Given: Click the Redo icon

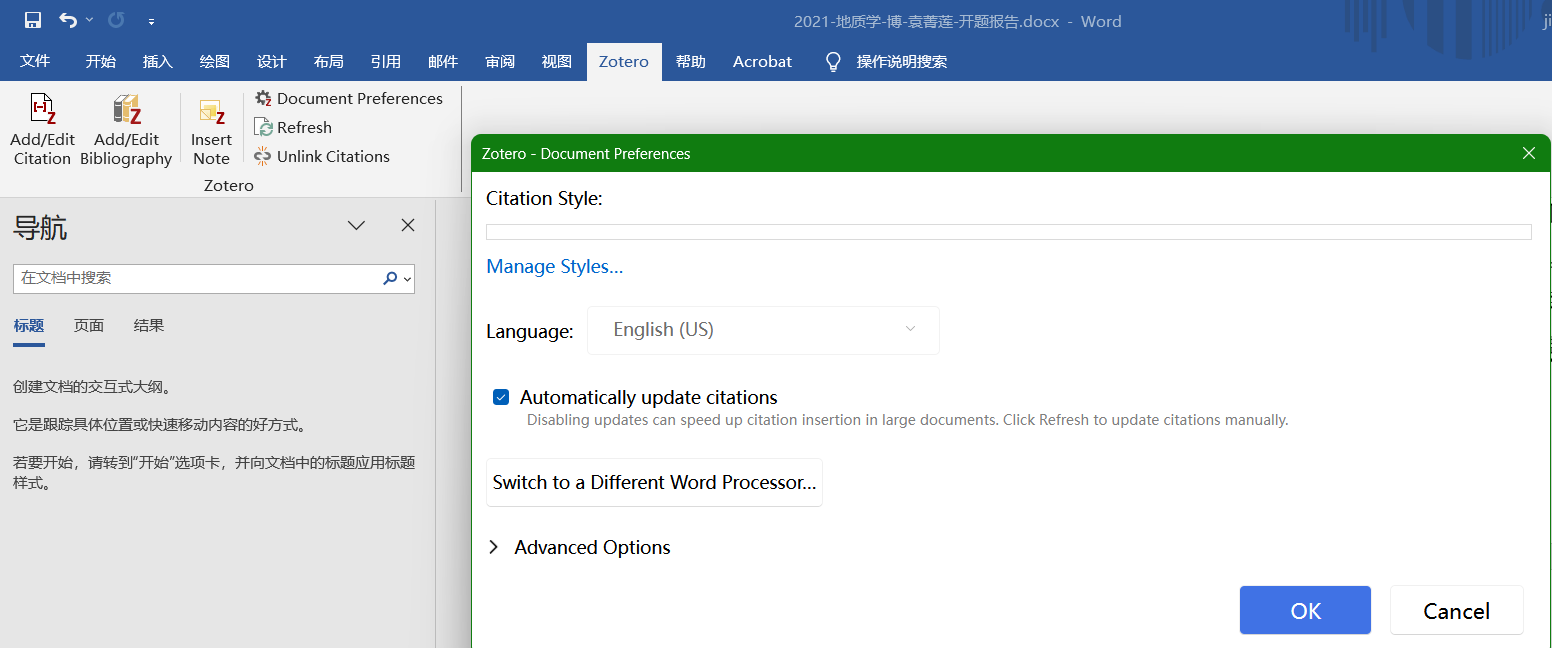Looking at the screenshot, I should point(116,20).
